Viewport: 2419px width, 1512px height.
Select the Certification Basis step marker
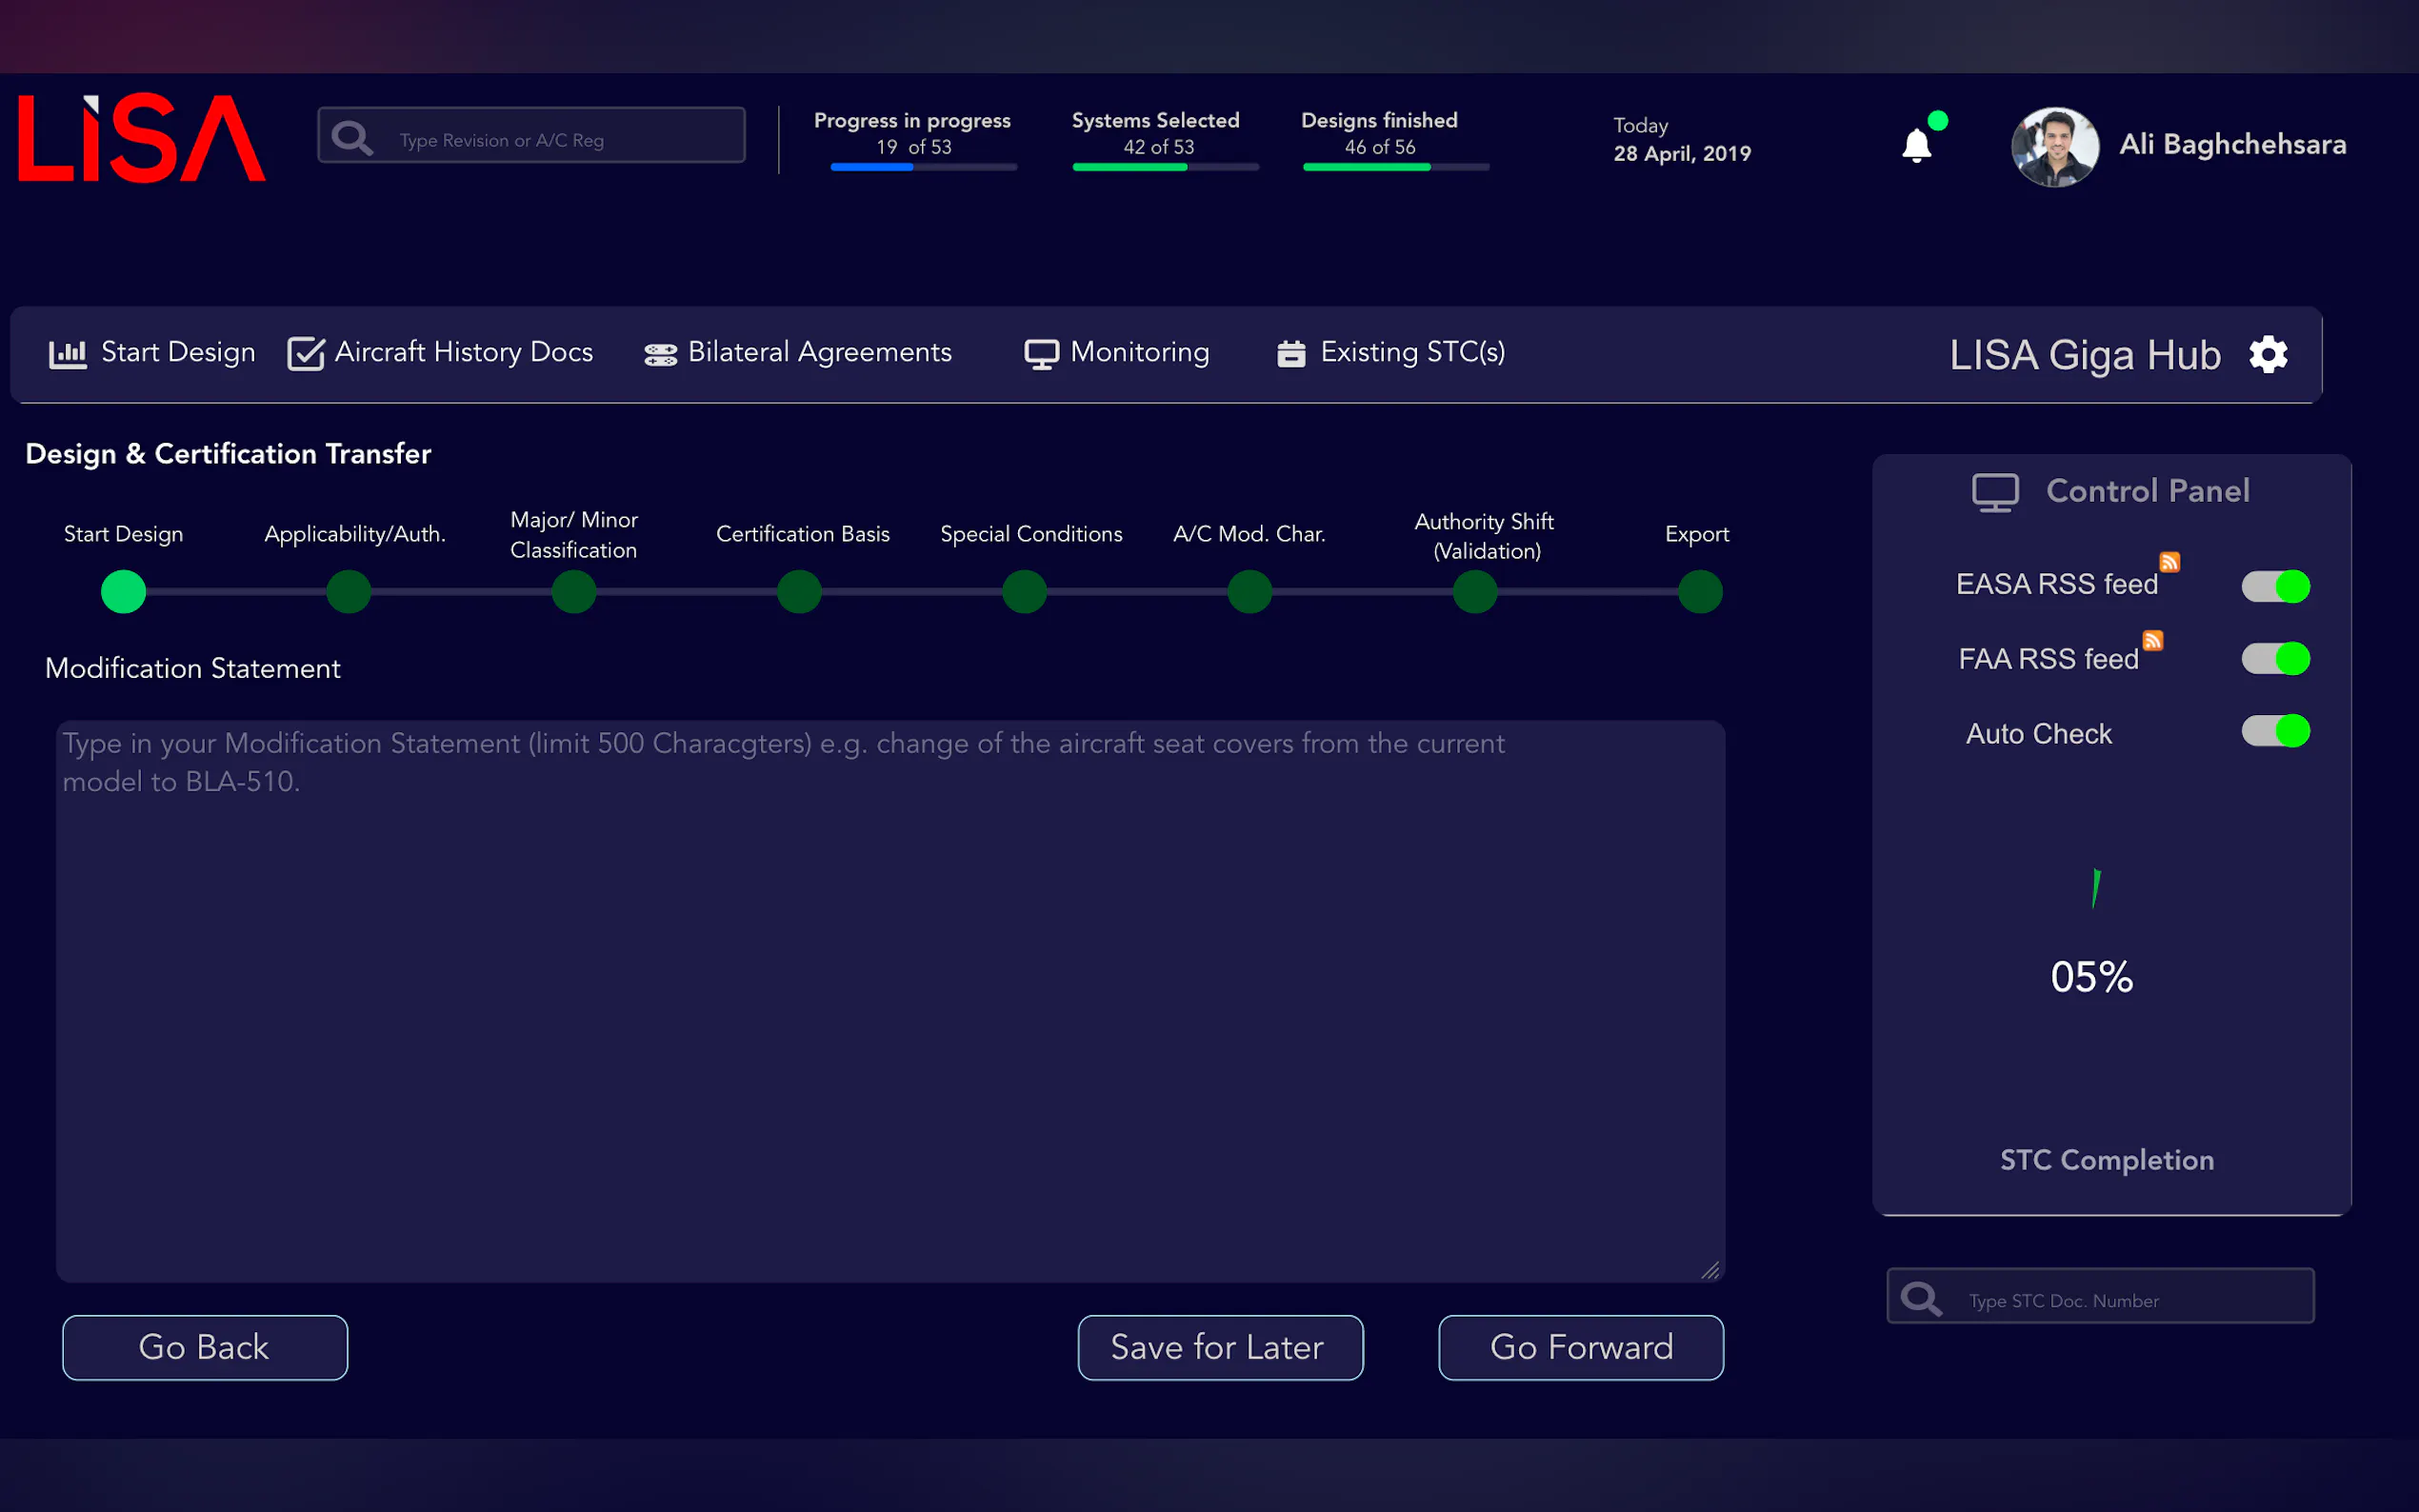click(798, 591)
